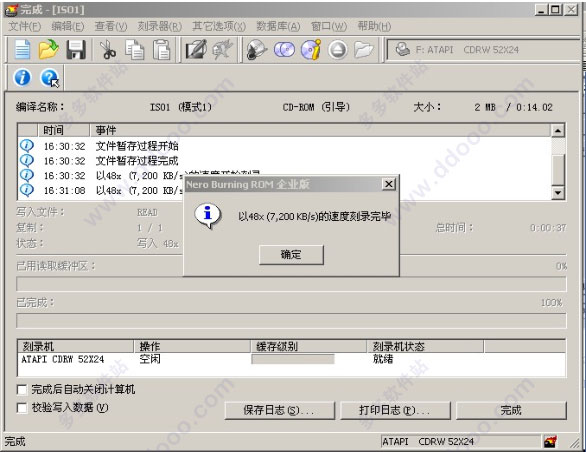Image resolution: width=586 pixels, height=452 pixels.
Task: Click info icon of the 16:31:08 log row
Action: pos(27,190)
